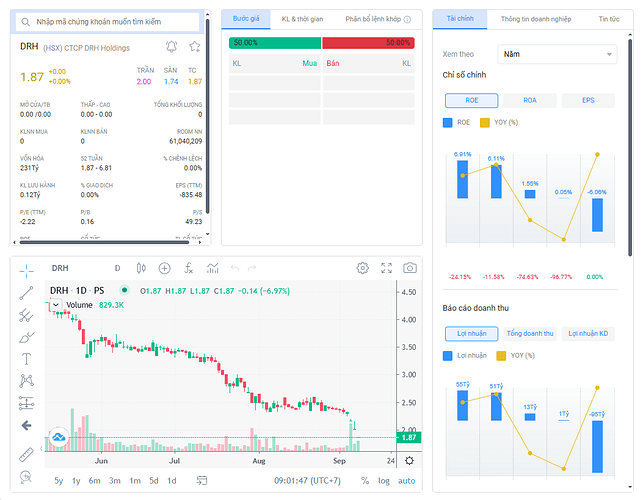Open the Xem theo Năm dropdown
The image size is (642, 500).
(x=557, y=54)
